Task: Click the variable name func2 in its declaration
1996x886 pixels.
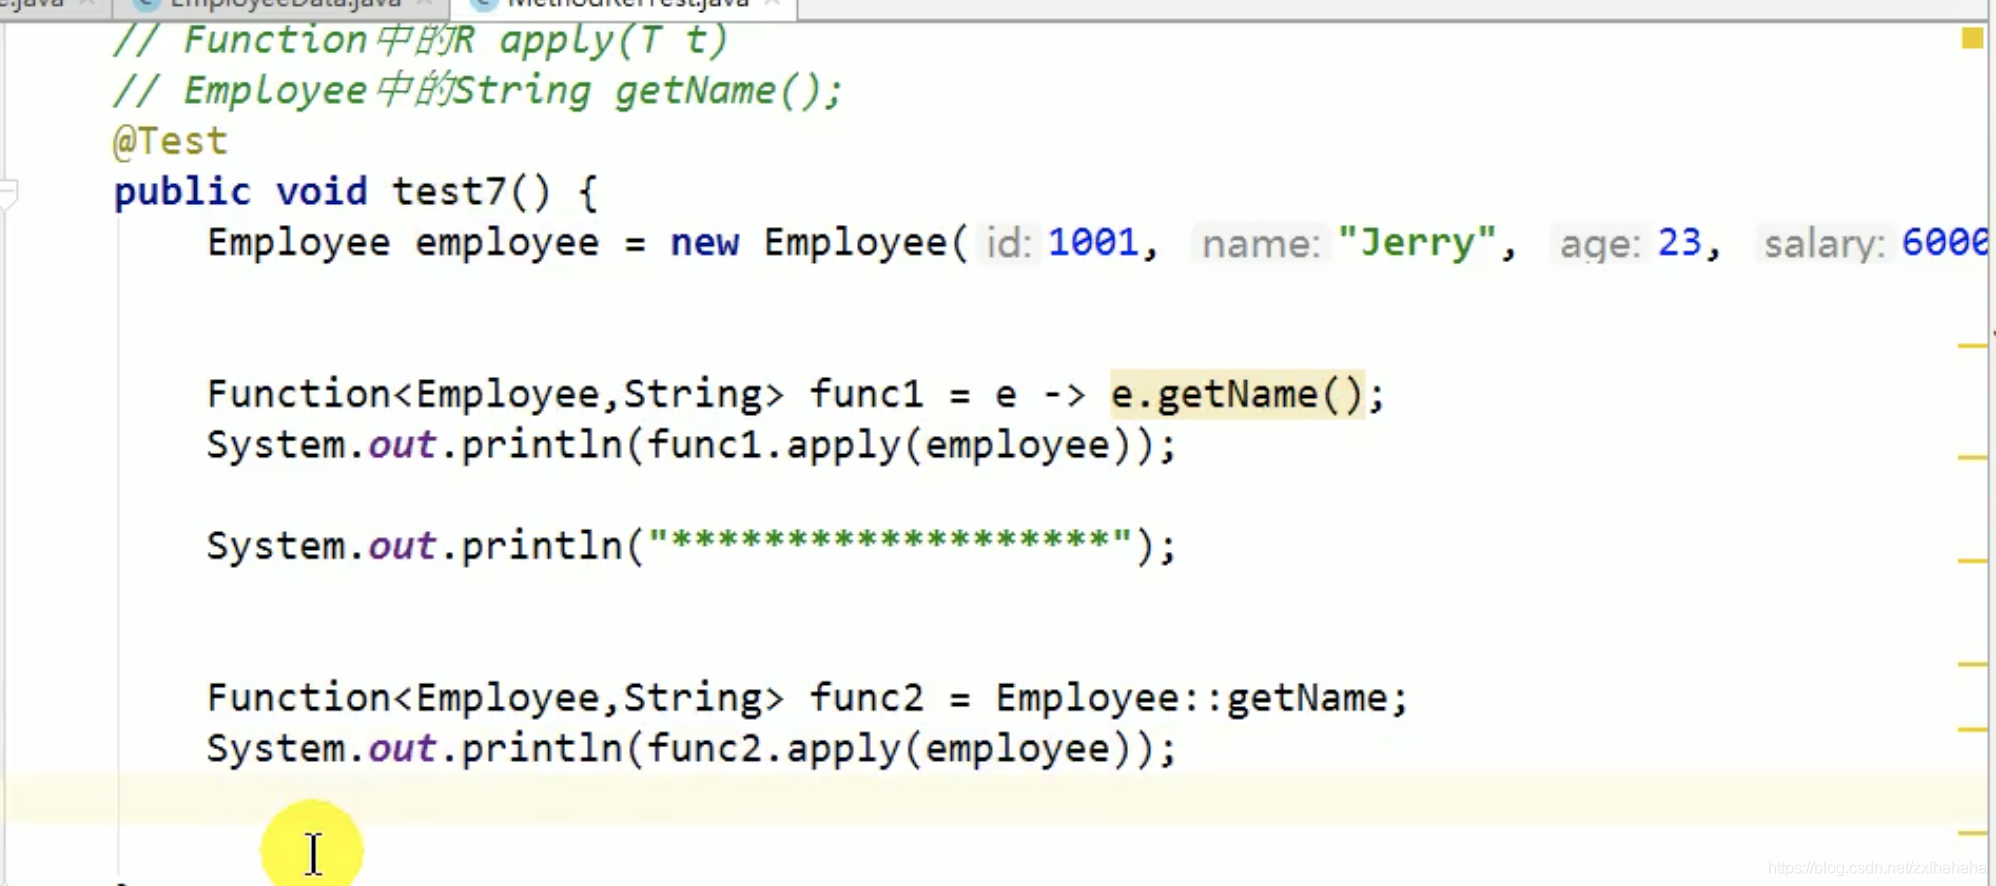Action: (865, 697)
